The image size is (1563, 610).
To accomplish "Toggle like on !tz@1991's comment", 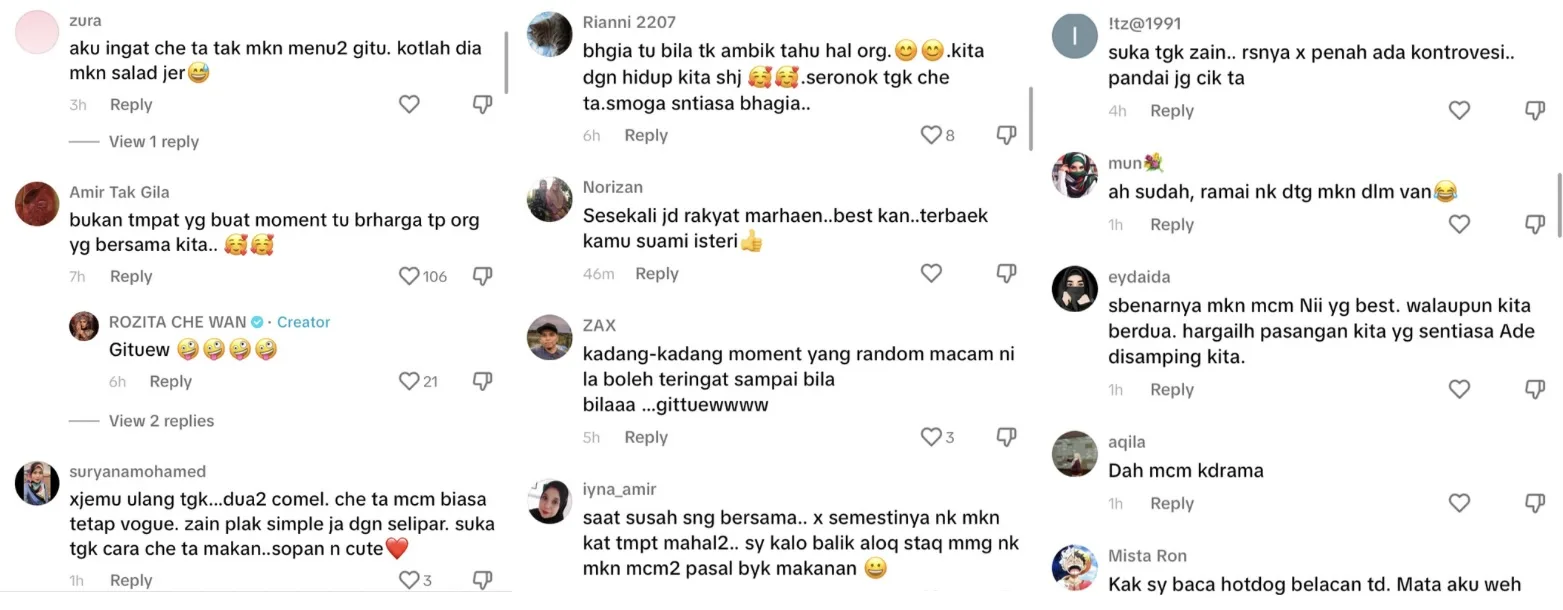I will click(x=1459, y=111).
